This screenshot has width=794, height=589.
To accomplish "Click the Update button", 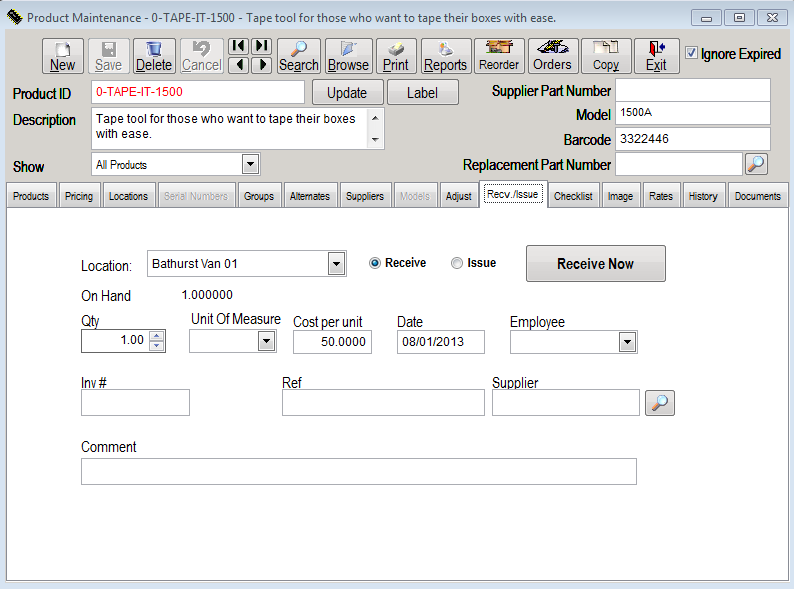I will point(347,93).
